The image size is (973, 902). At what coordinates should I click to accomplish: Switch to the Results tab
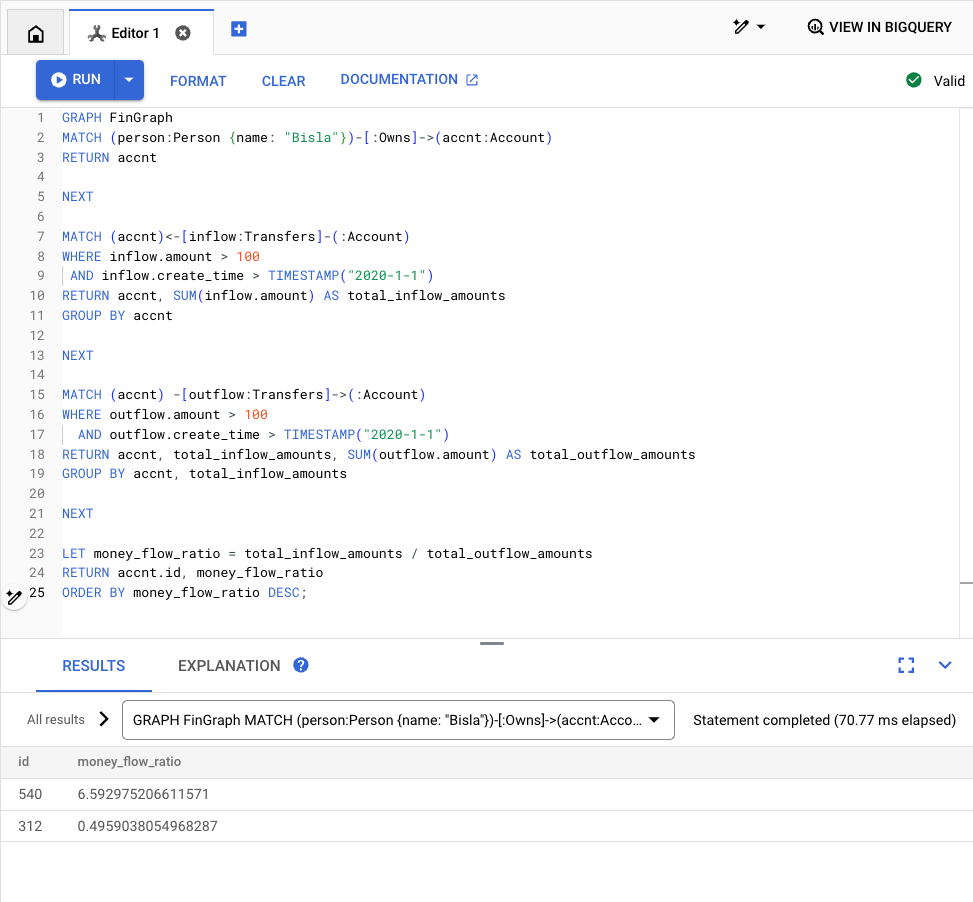(94, 666)
